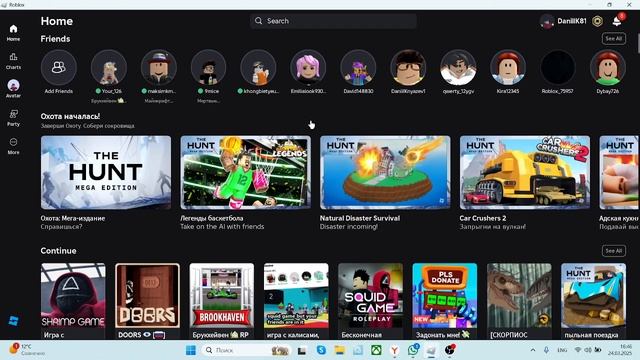Open The Hunt Mega Edition banner
Image resolution: width=640 pixels, height=360 pixels.
pos(106,173)
